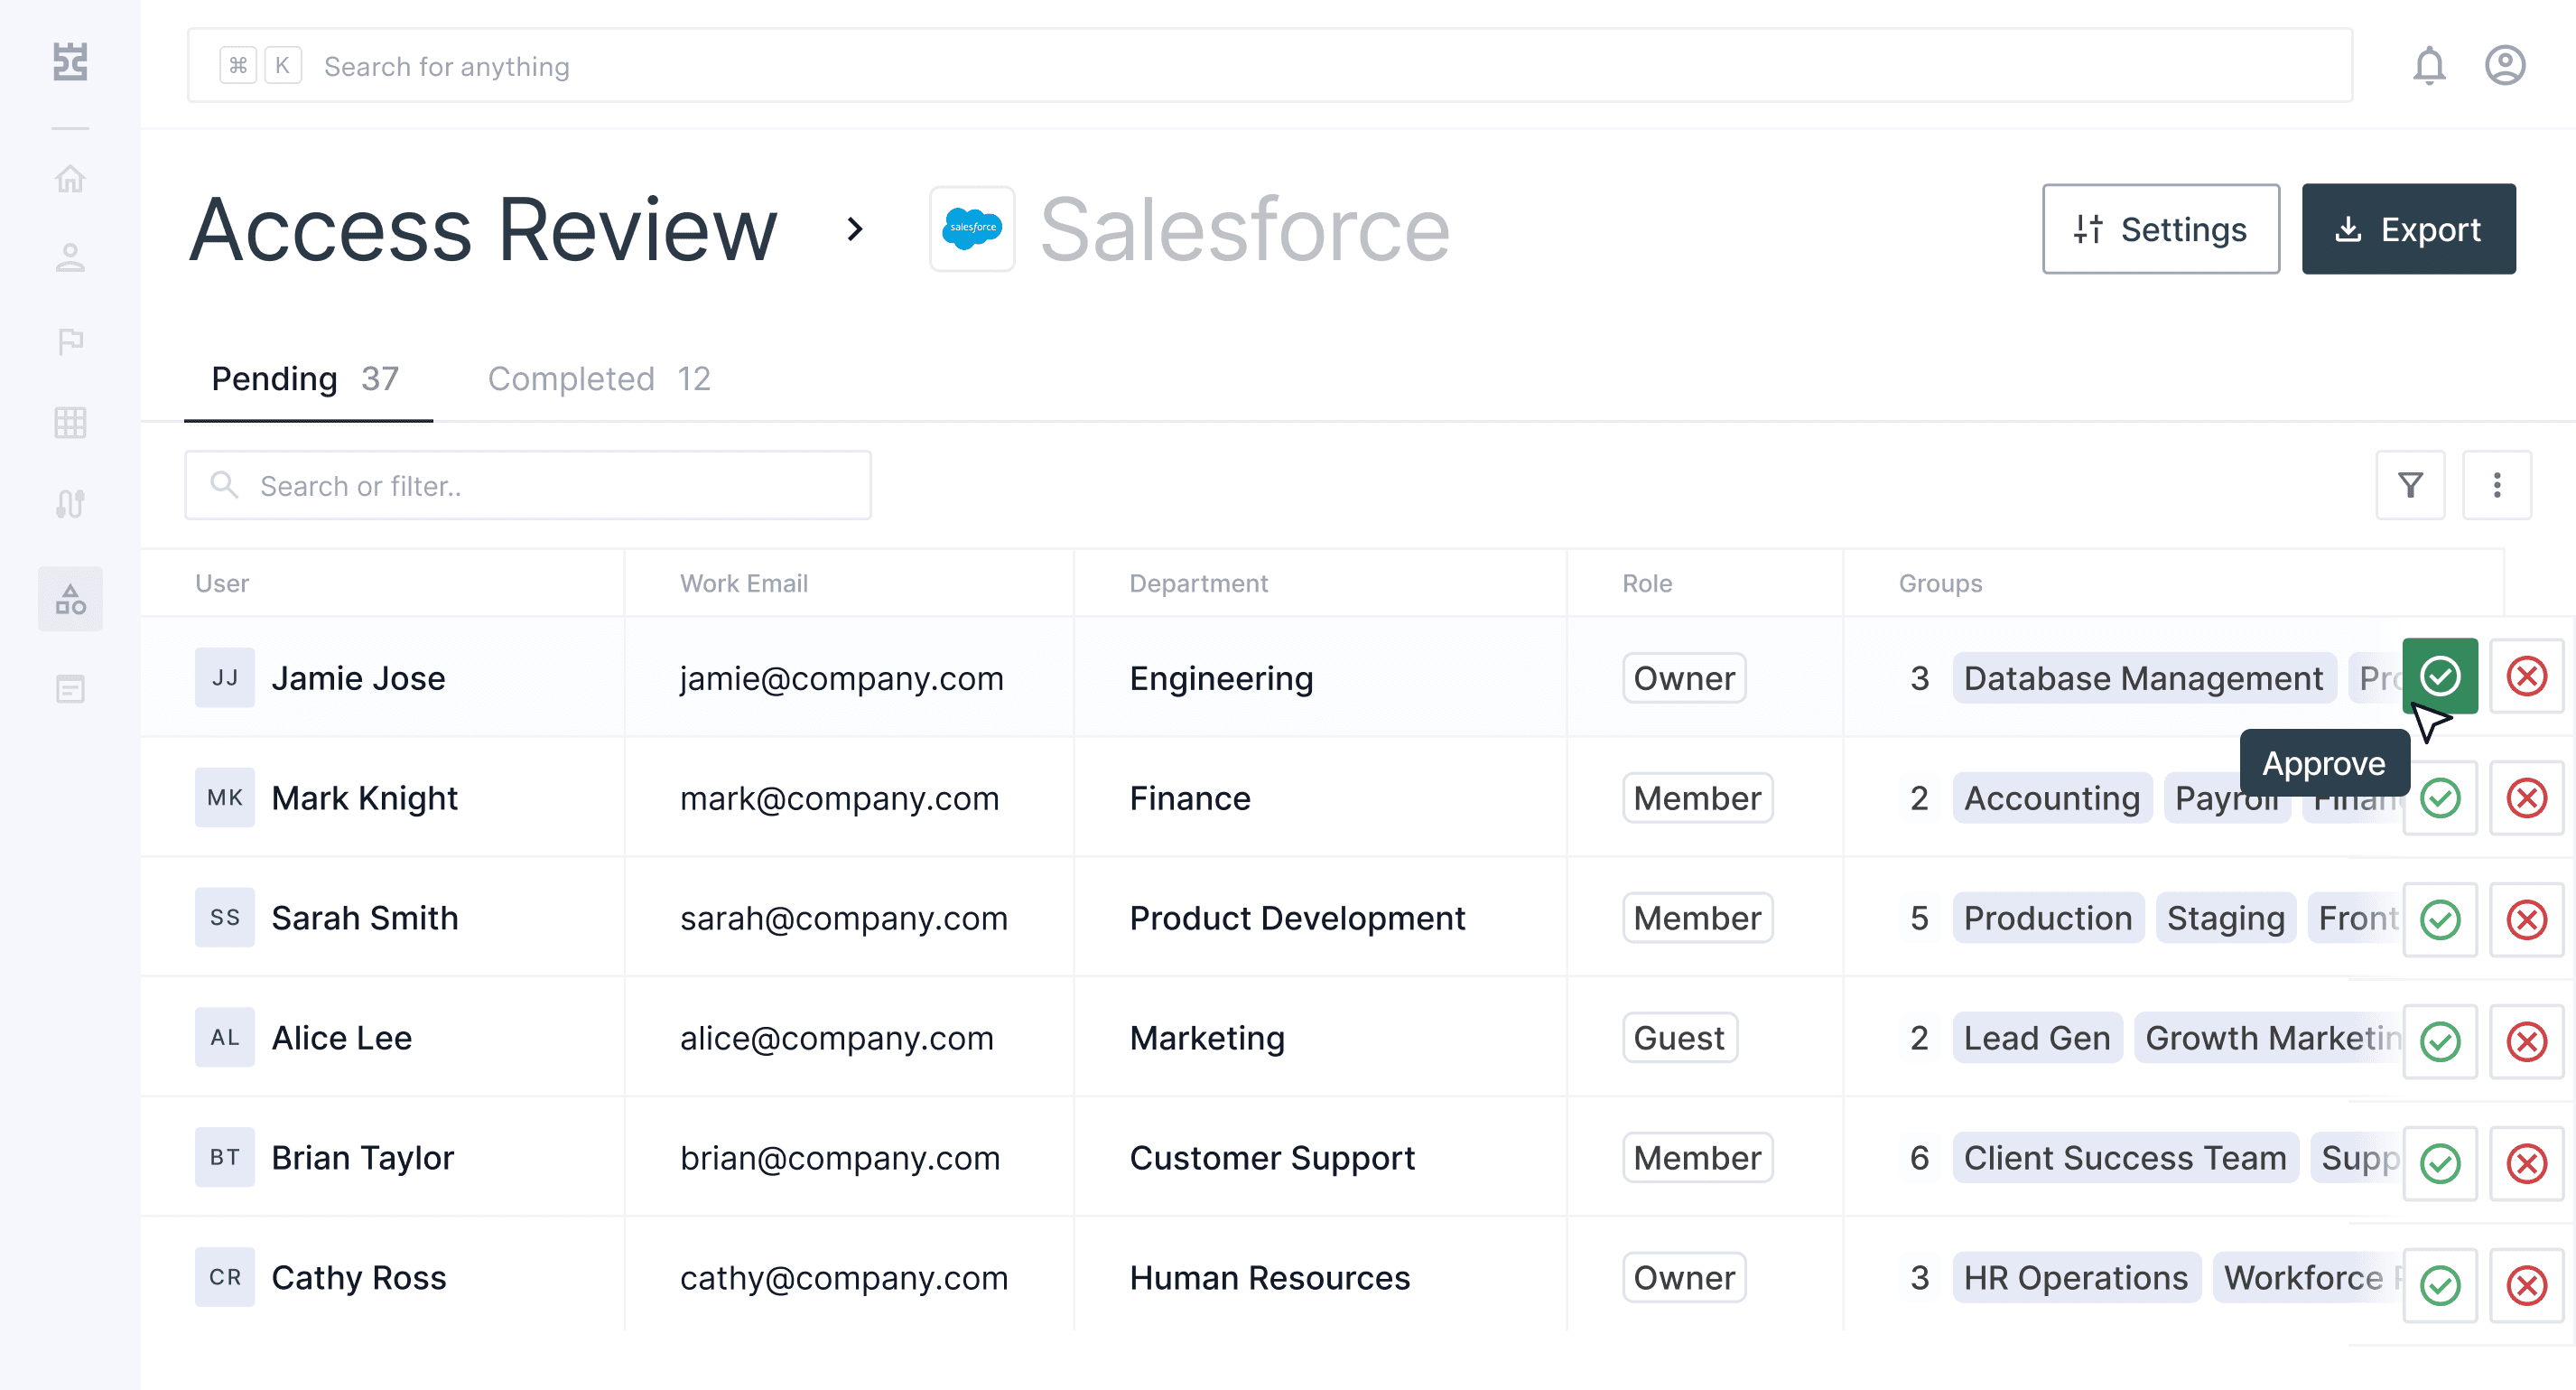The image size is (2576, 1390).
Task: Expand Brian Taylor's 6 groups count
Action: coord(1918,1157)
